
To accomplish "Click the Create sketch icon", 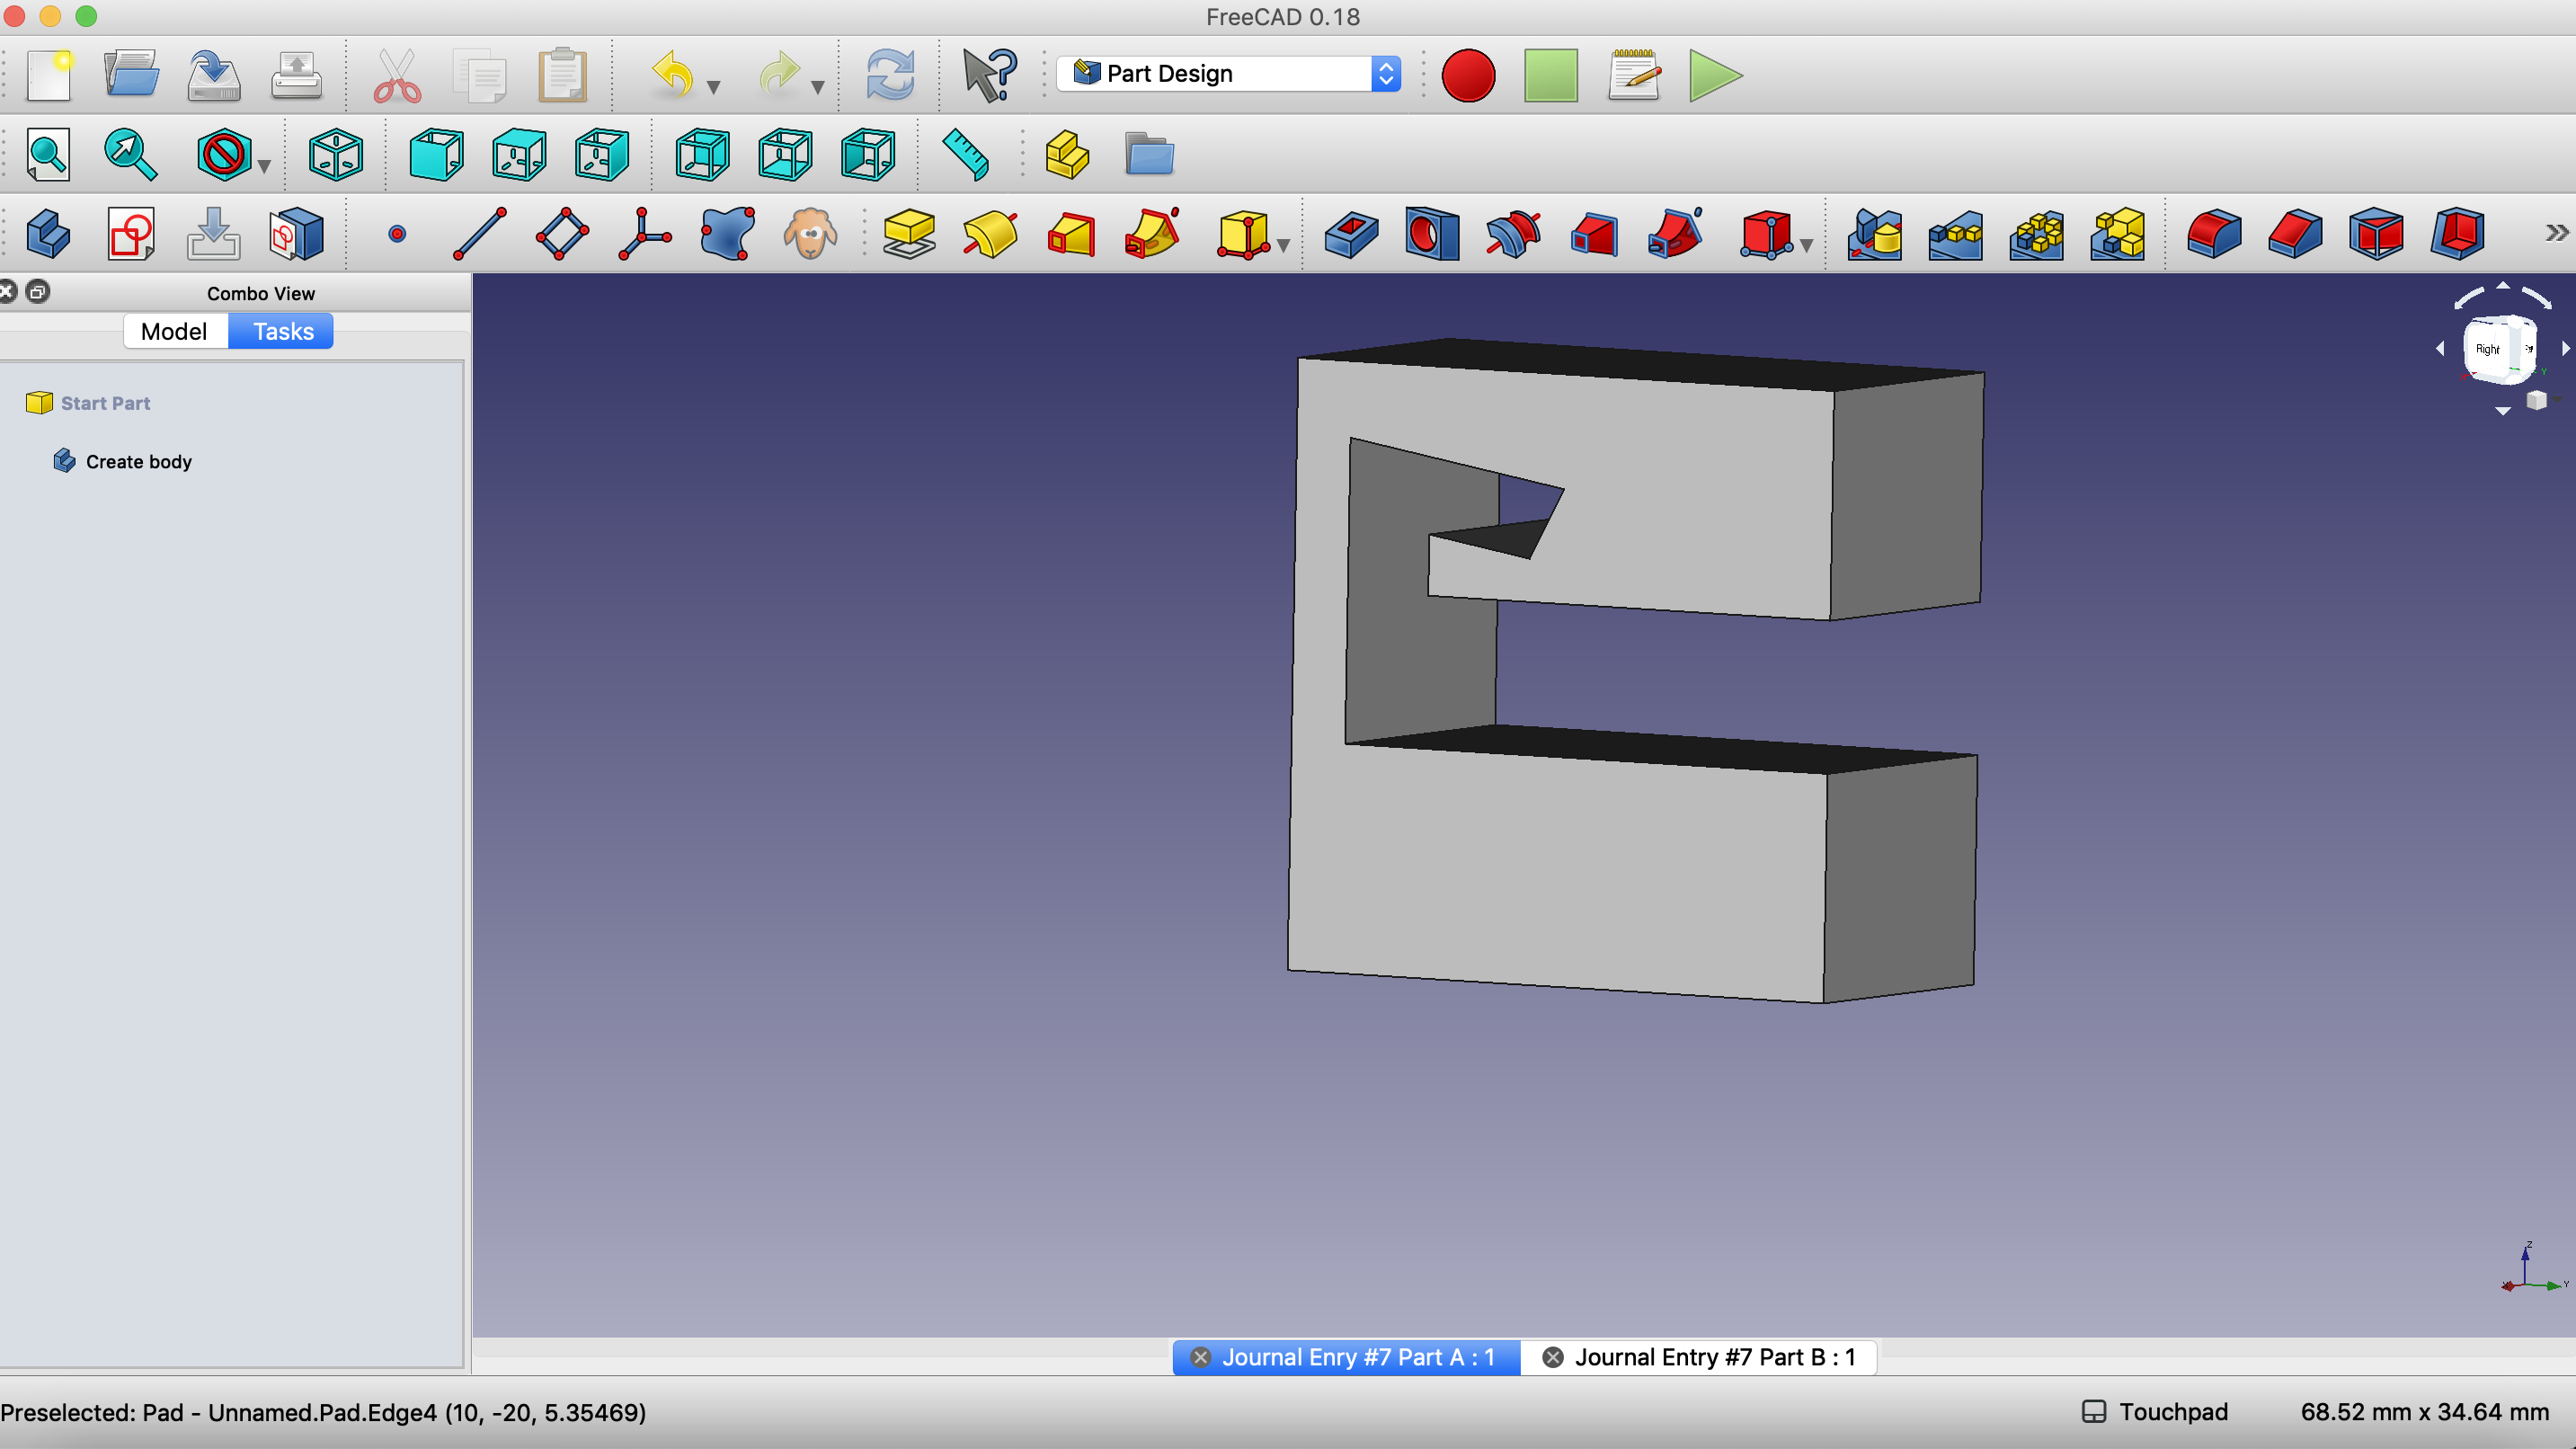I will pos(131,234).
